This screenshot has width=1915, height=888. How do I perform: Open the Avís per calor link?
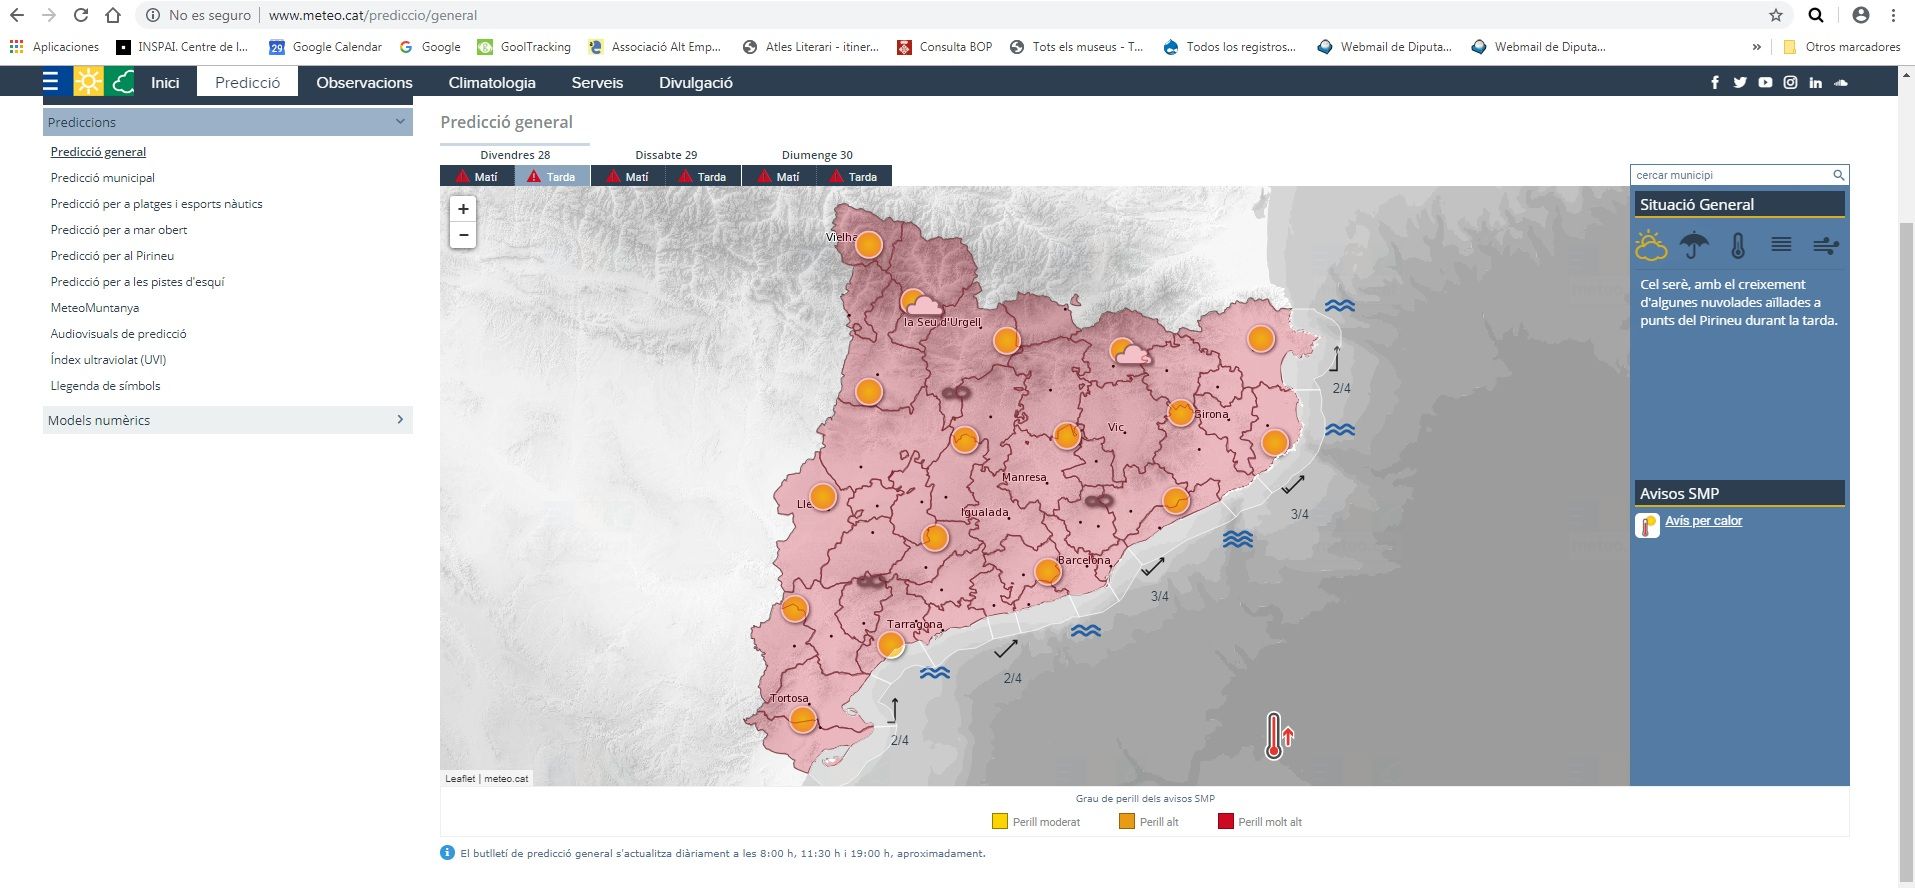click(x=1703, y=520)
